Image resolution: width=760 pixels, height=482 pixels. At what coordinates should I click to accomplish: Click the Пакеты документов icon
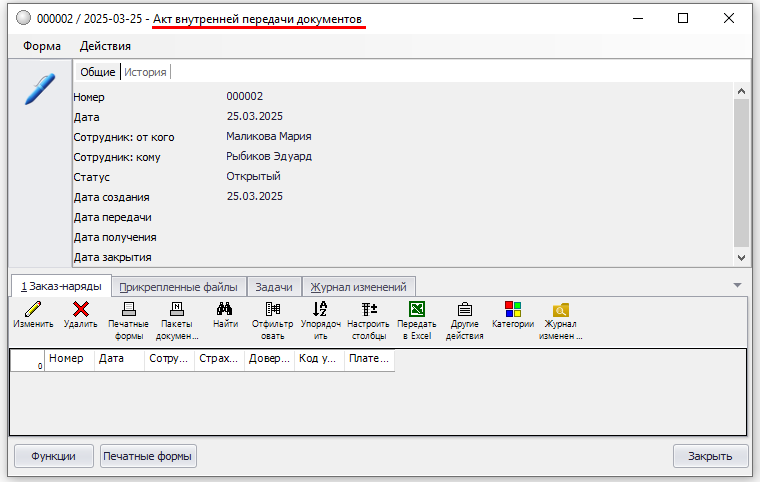[176, 310]
